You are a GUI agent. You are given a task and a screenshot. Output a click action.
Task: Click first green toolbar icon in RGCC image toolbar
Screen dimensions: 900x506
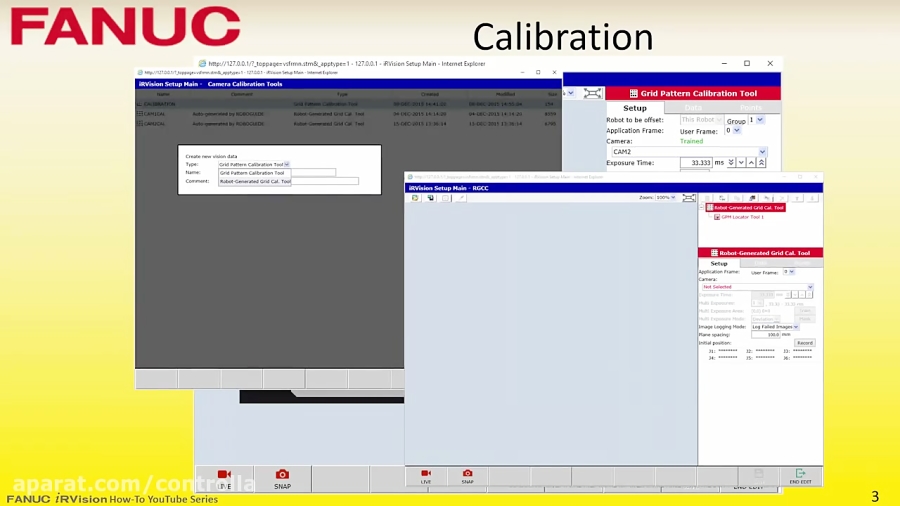click(415, 198)
